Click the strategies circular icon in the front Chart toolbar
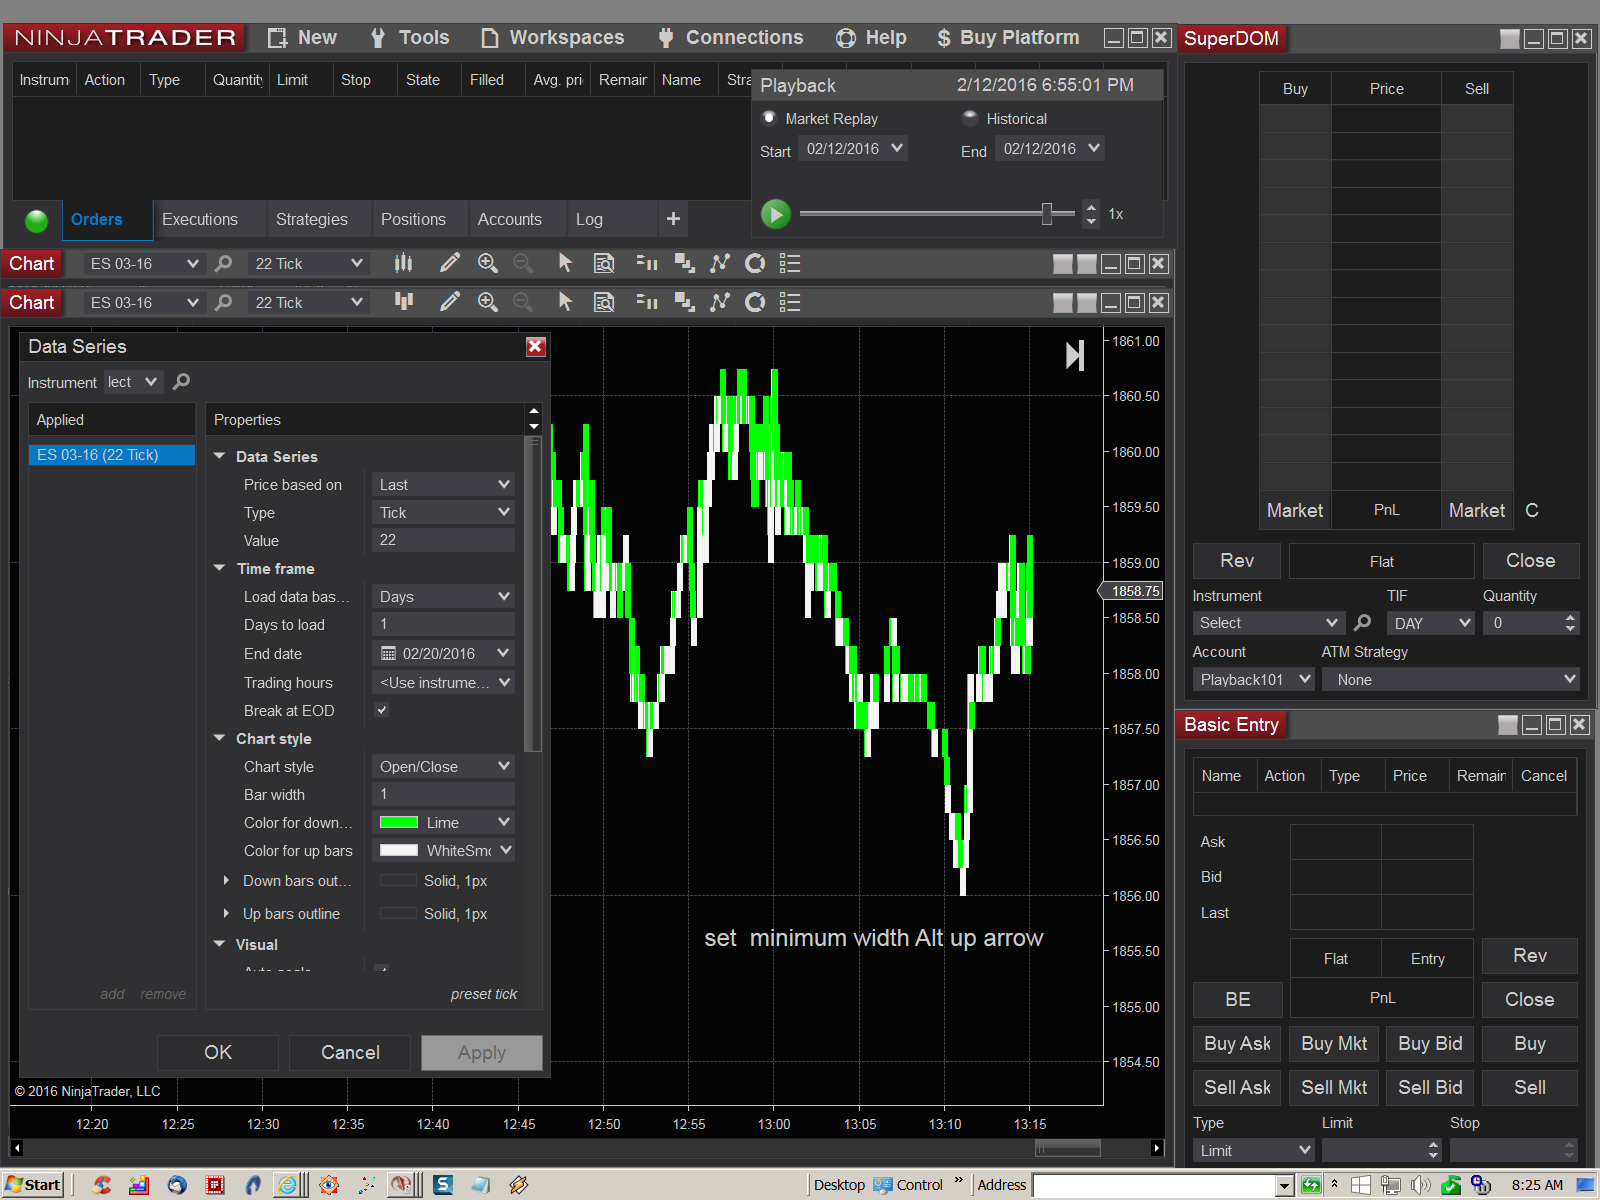The image size is (1600, 1200). click(x=755, y=302)
